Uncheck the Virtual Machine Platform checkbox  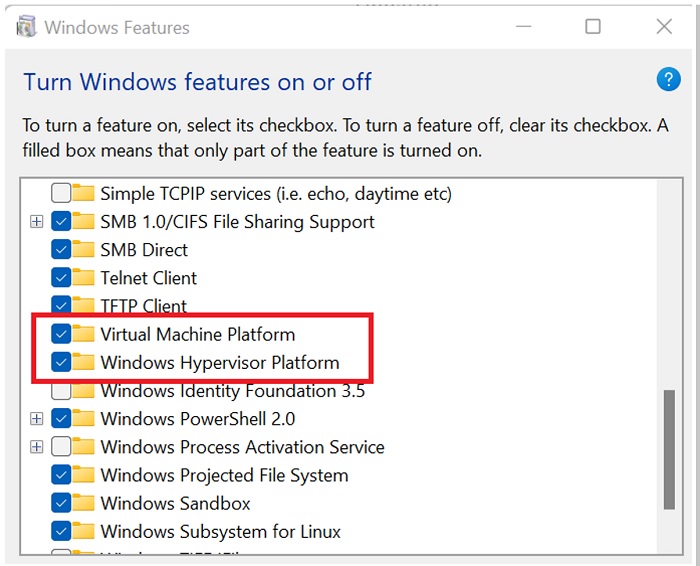tap(61, 334)
